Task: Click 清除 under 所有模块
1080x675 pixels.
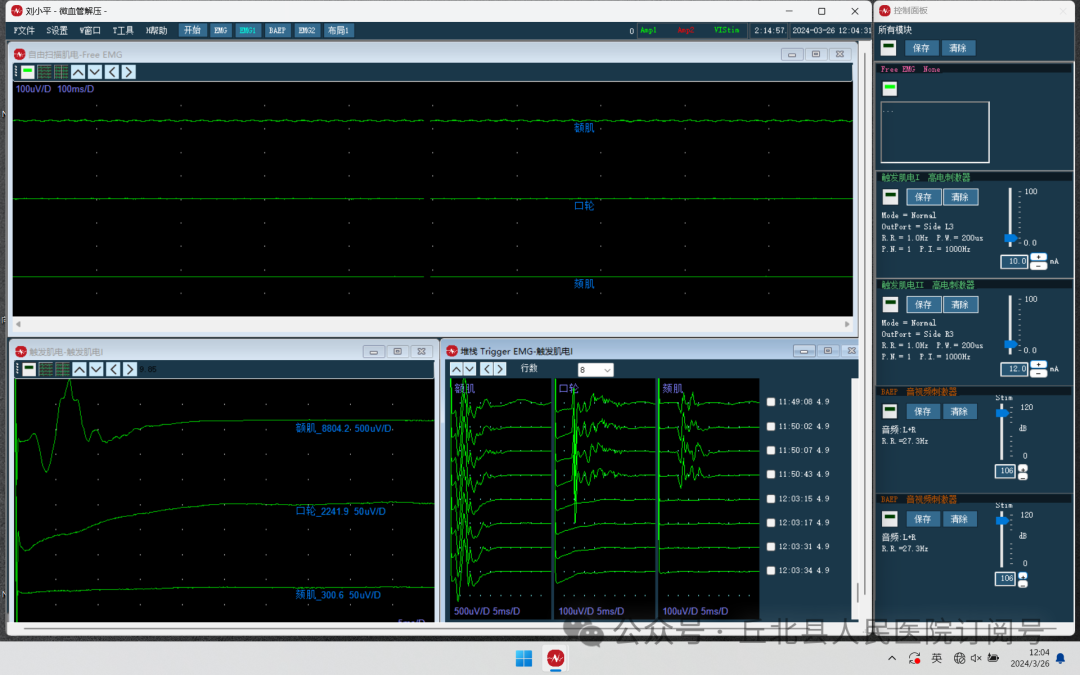Action: tap(957, 48)
